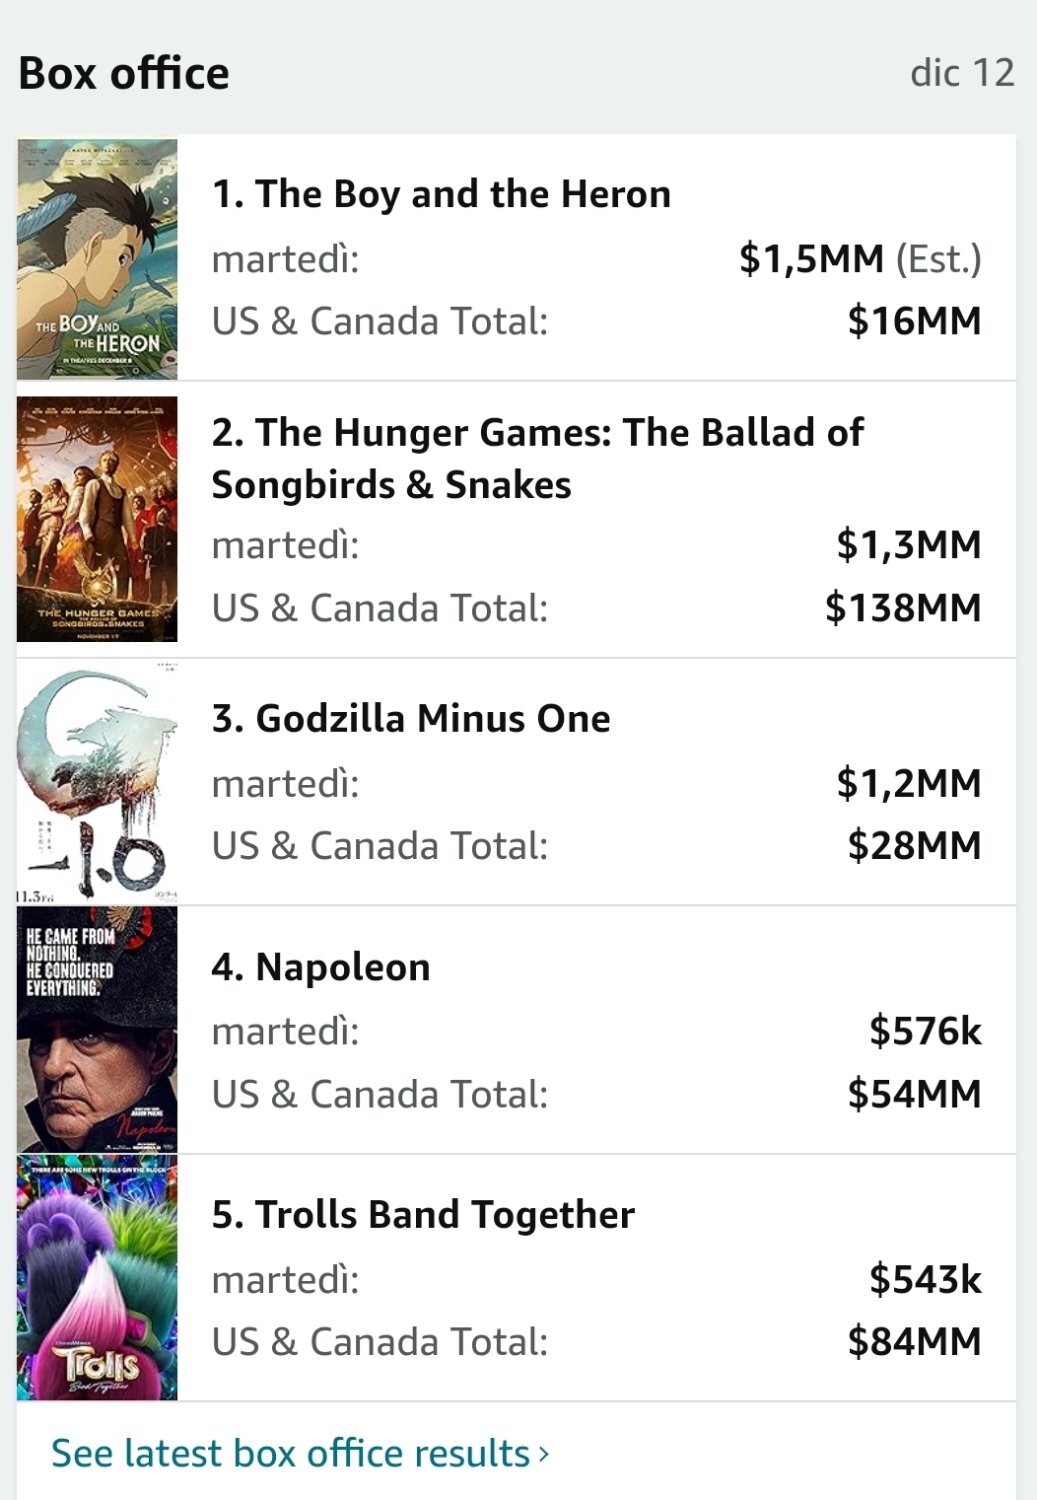
Task: Select Napoleon's $54MM US & Canada total
Action: [x=914, y=1093]
